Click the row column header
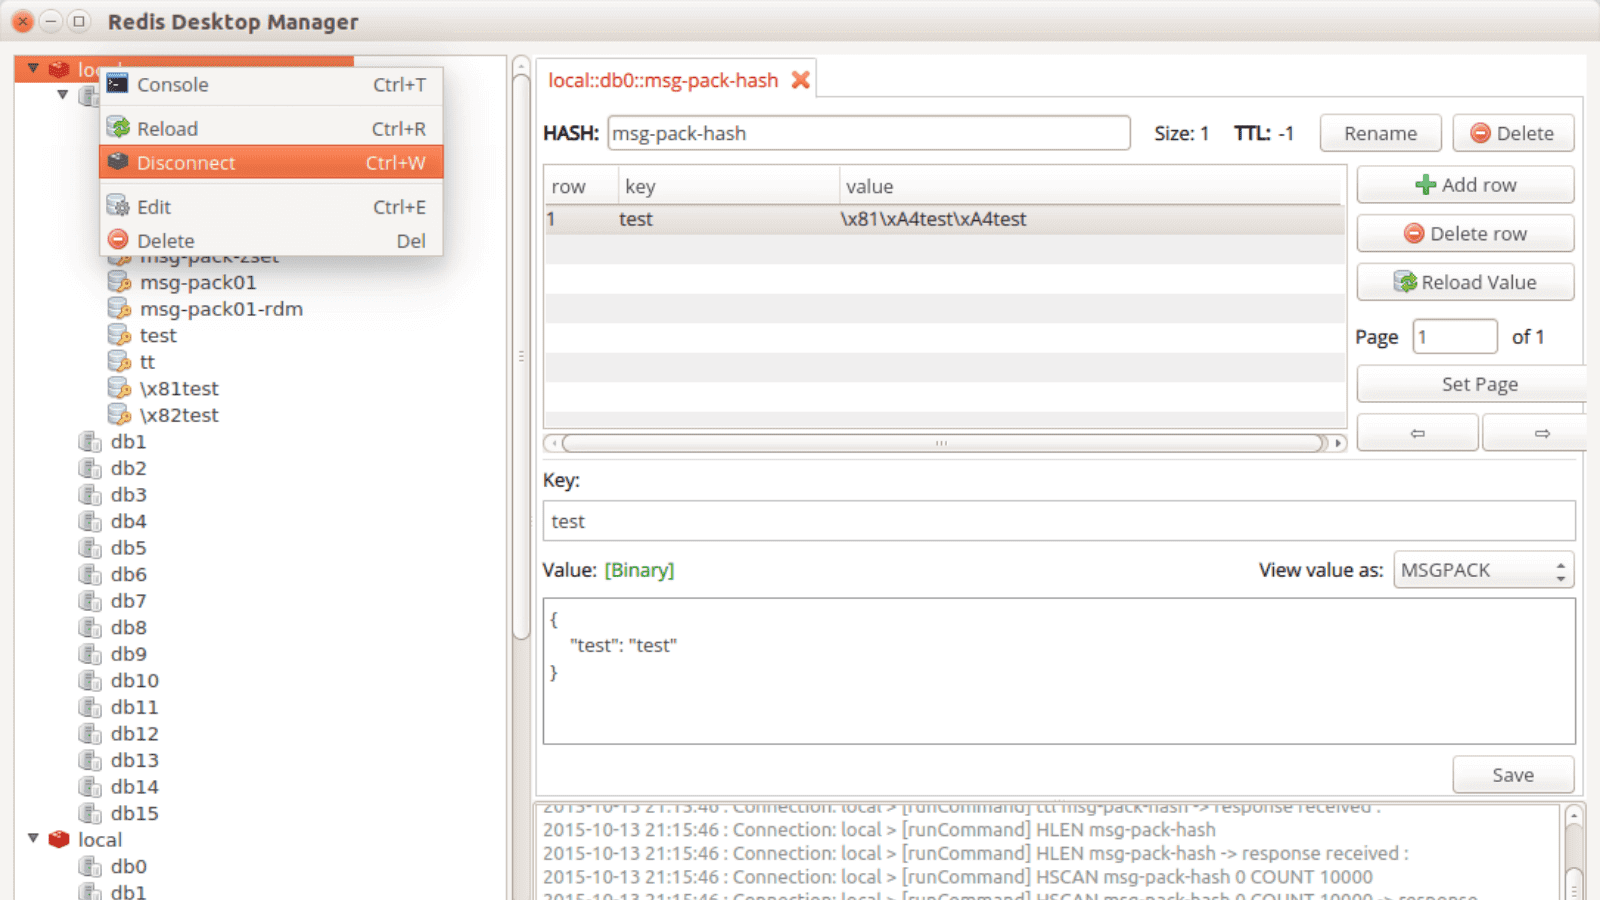1600x900 pixels. 580,186
